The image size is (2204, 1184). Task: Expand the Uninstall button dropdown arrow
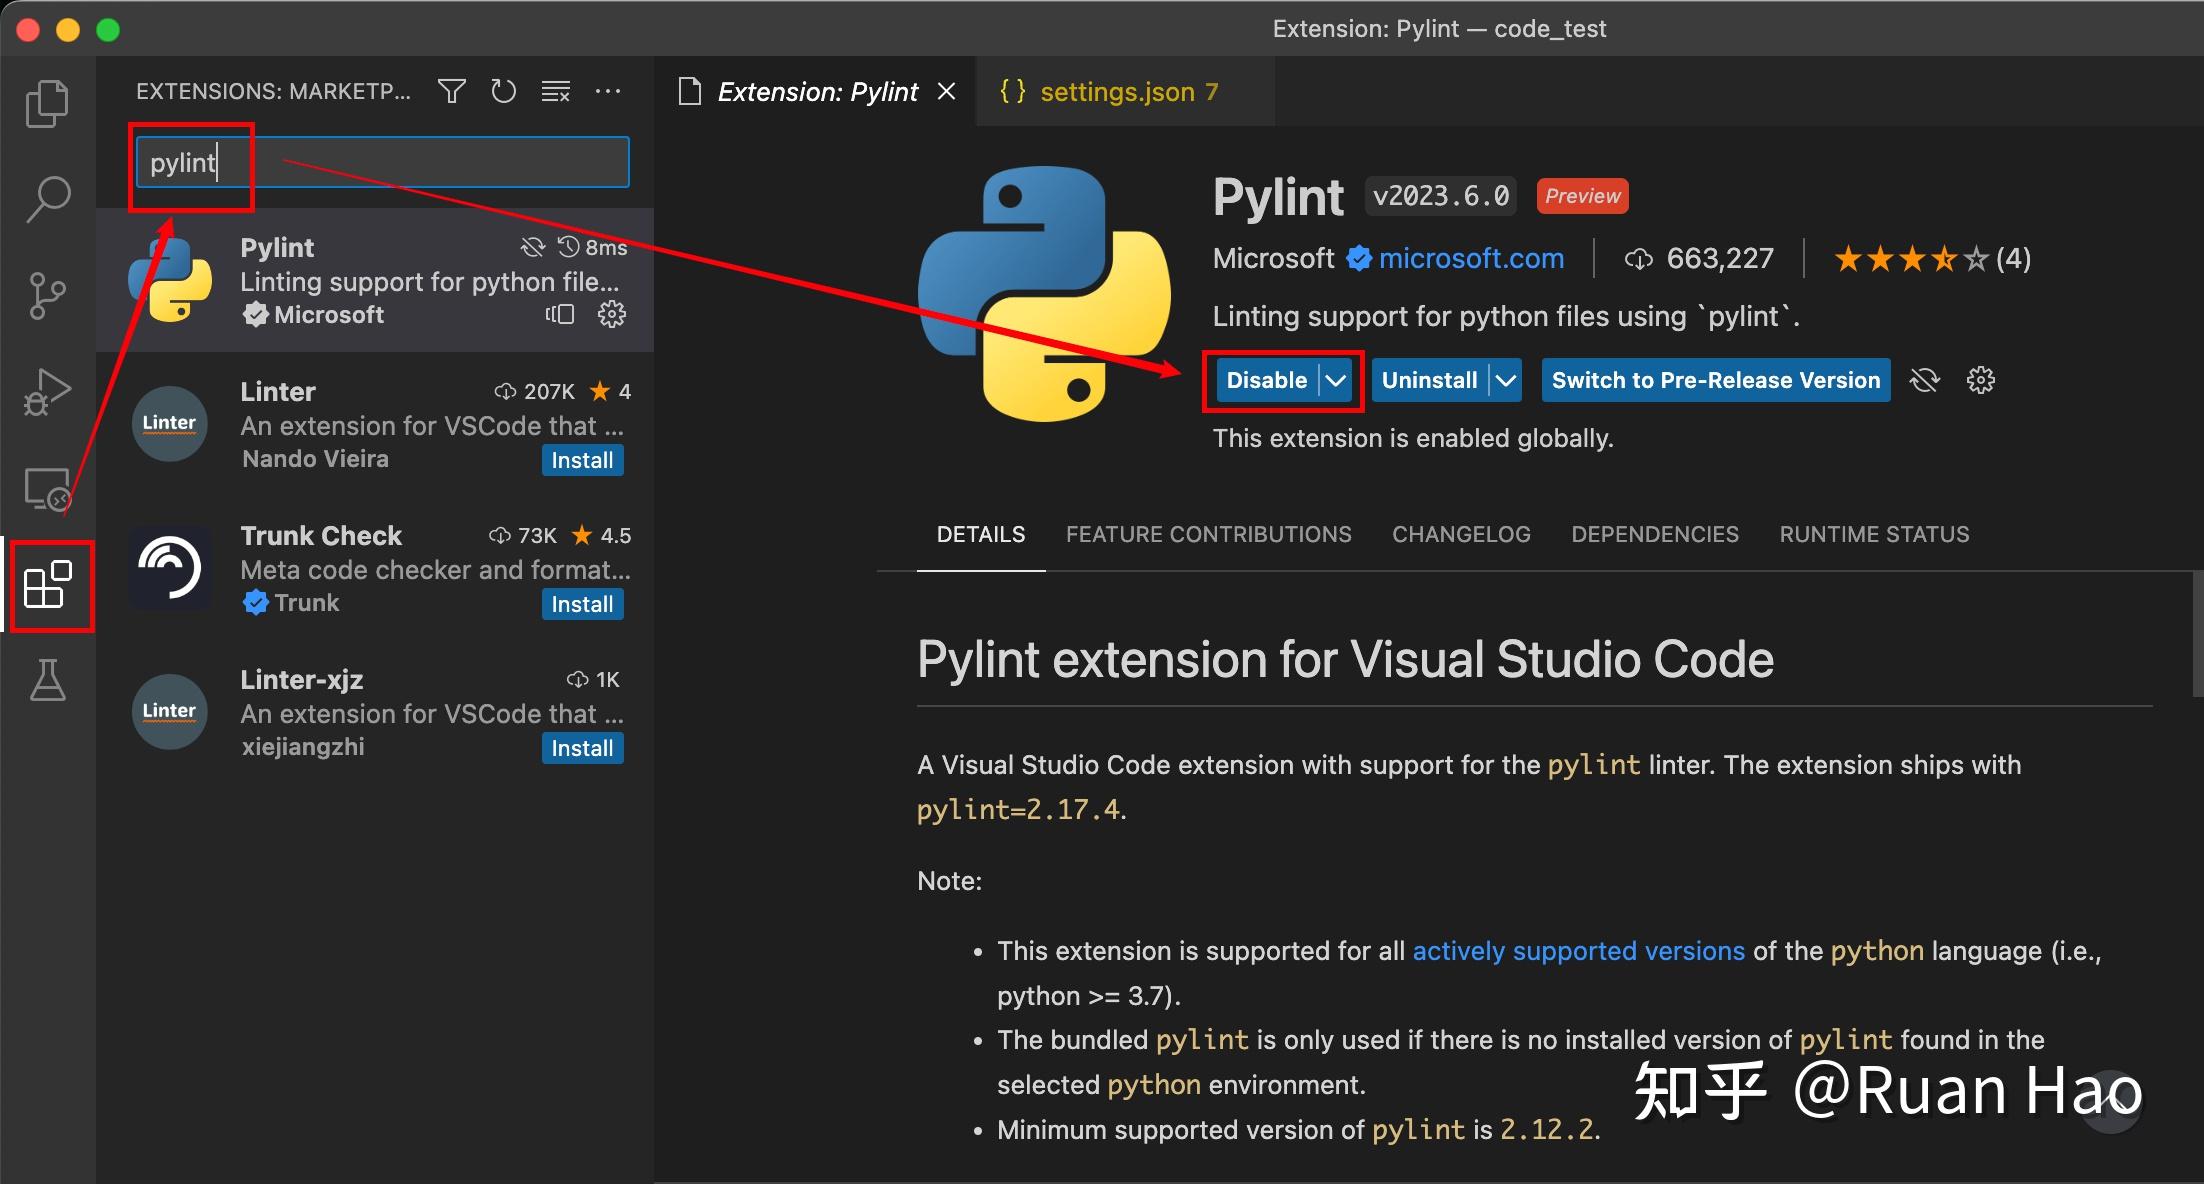click(1506, 380)
